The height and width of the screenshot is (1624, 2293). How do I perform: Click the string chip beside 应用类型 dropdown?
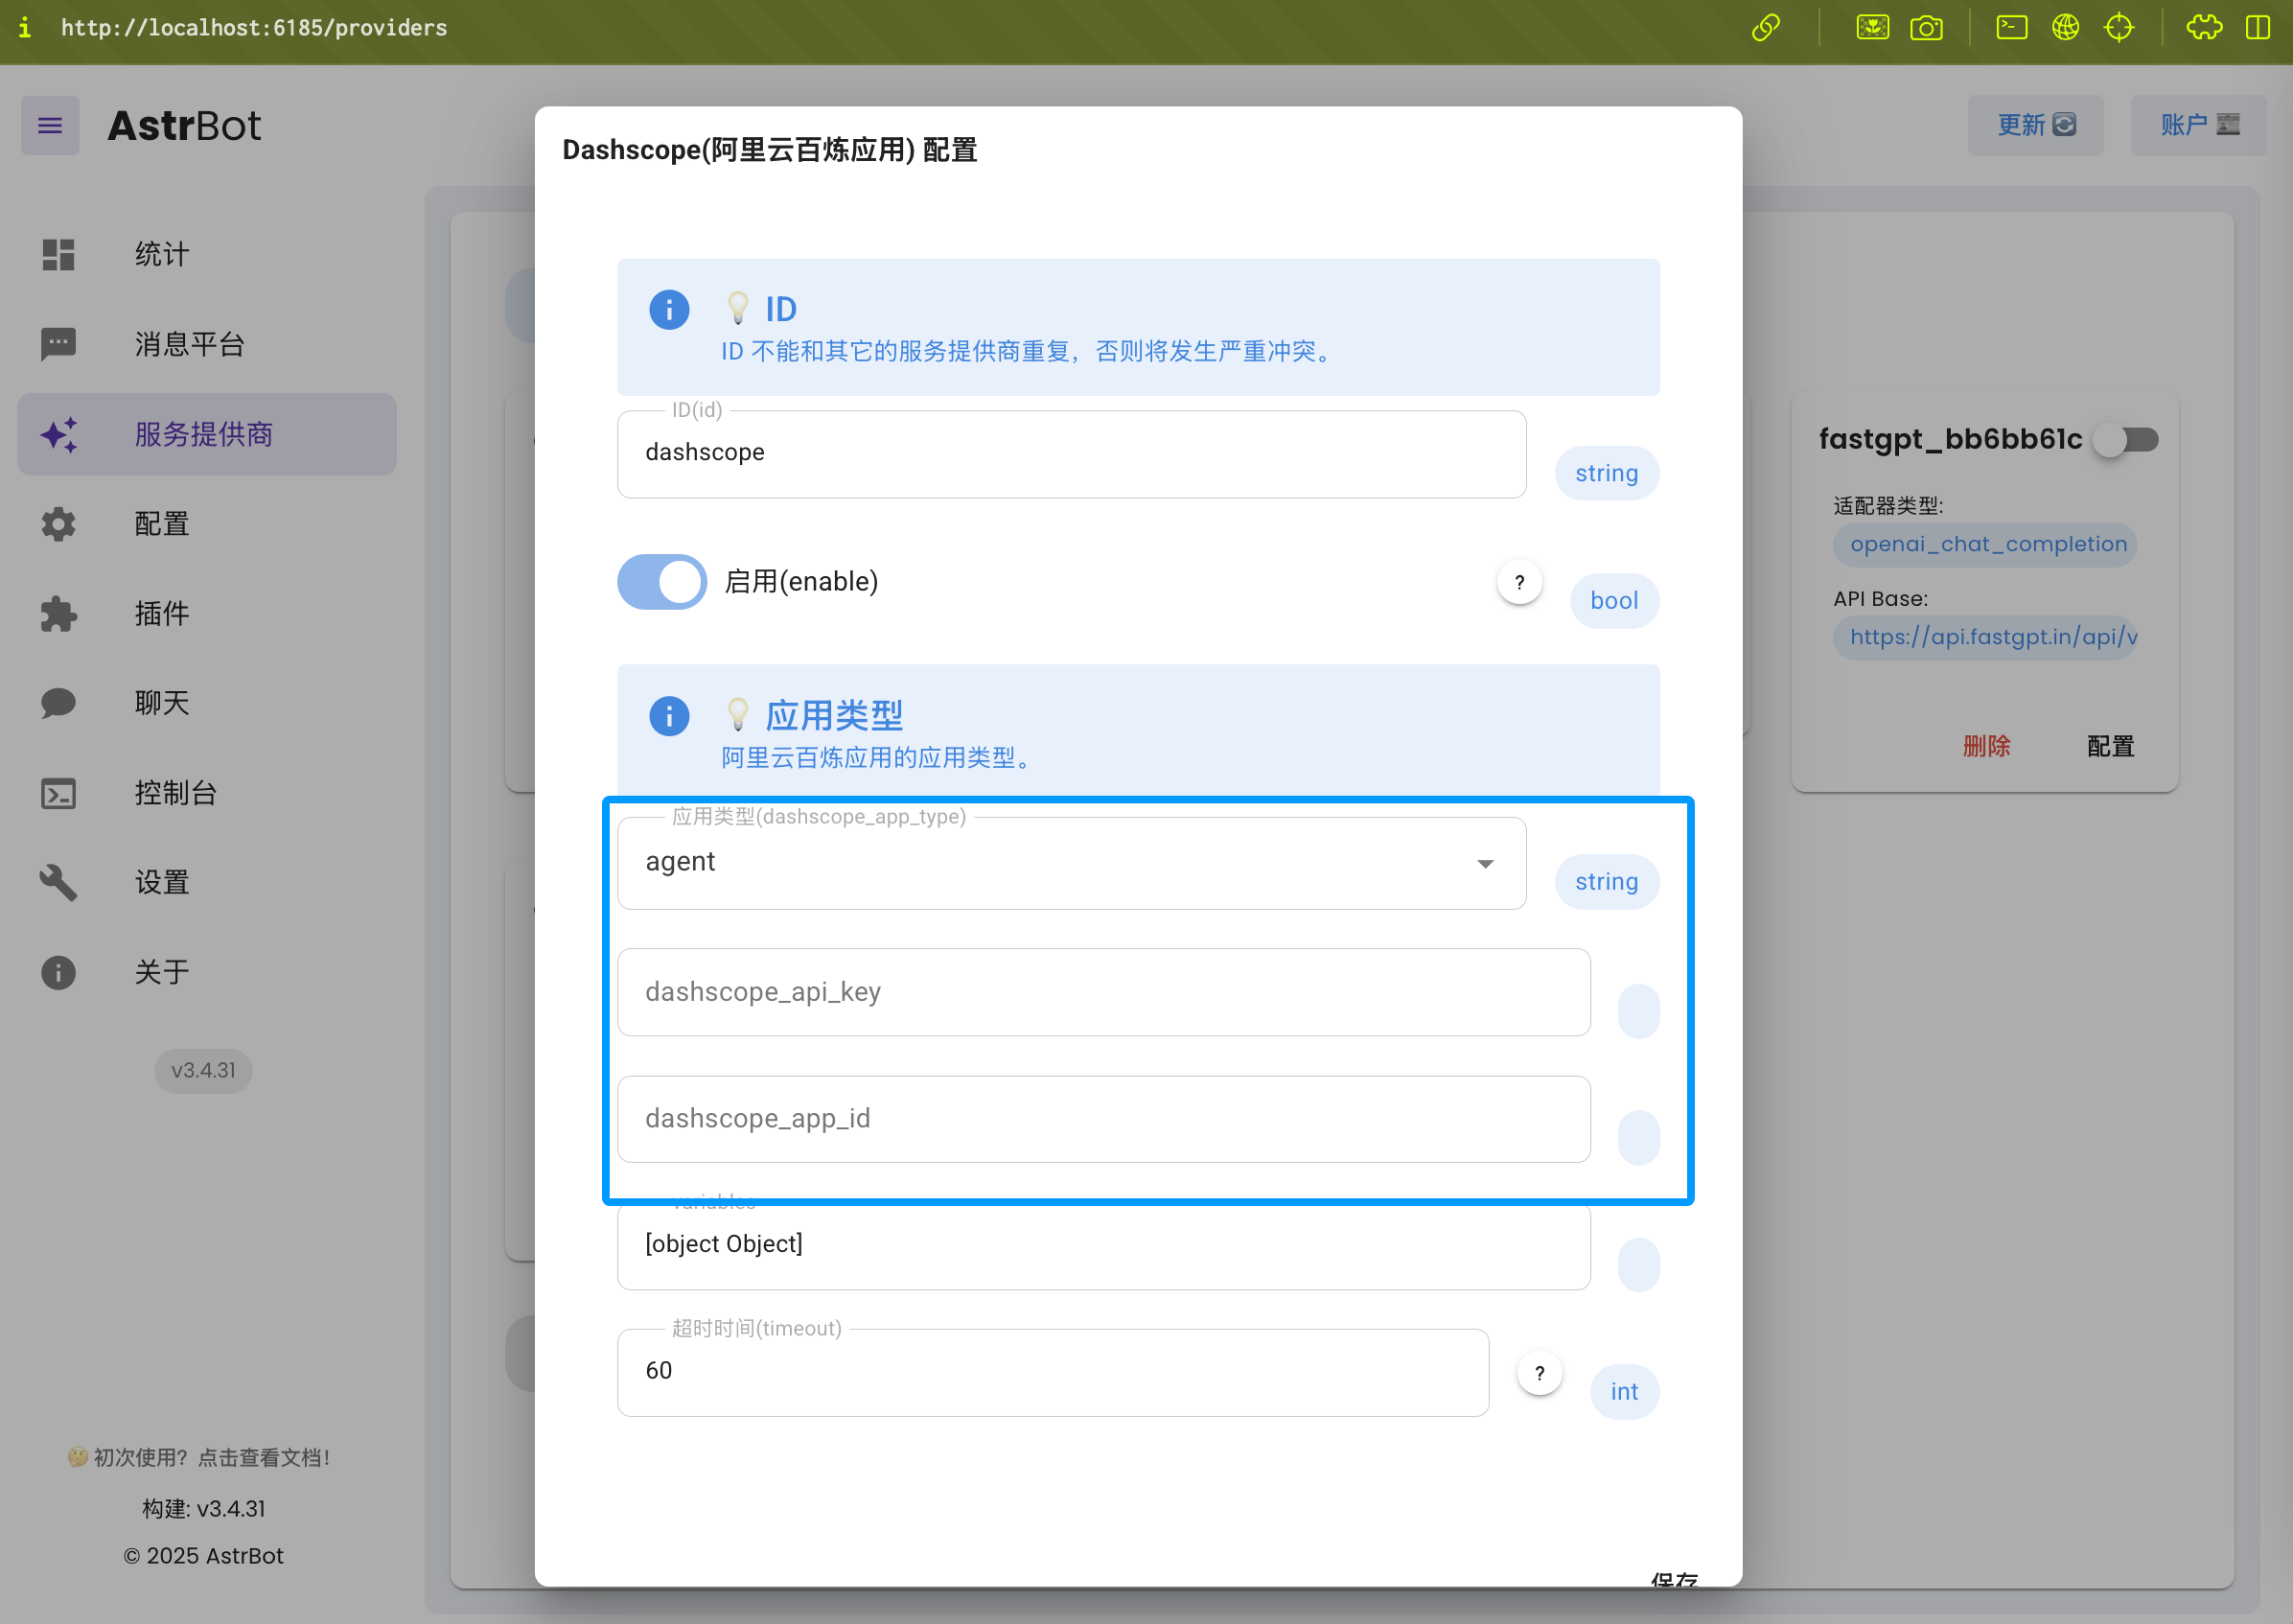coord(1606,881)
